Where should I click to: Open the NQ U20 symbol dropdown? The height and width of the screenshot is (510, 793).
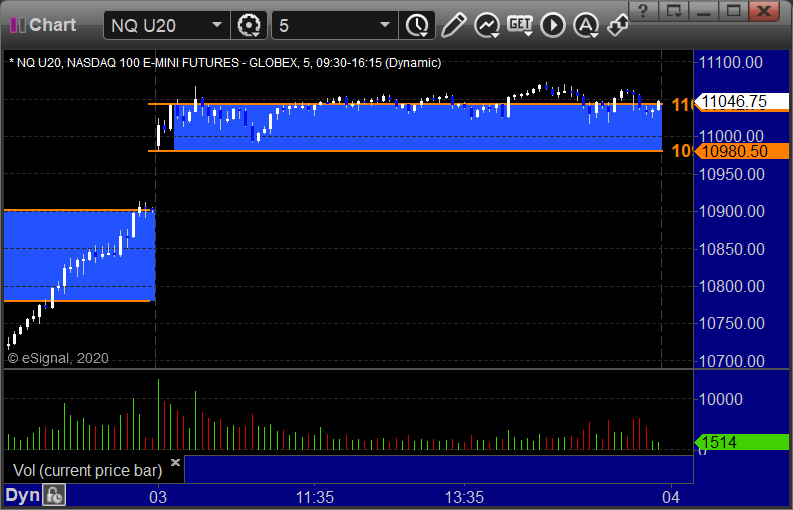point(217,25)
